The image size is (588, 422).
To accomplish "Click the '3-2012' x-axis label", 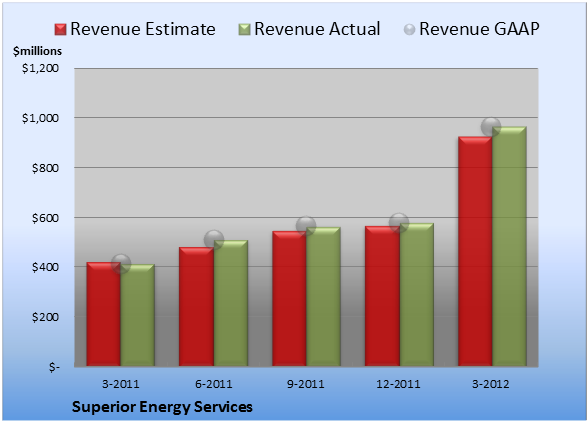I will point(491,384).
